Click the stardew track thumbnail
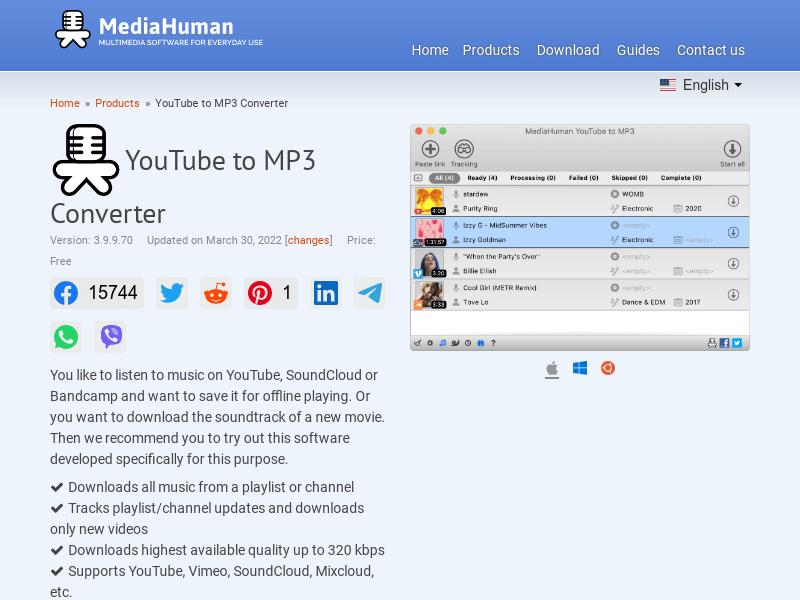800x600 pixels. (429, 201)
